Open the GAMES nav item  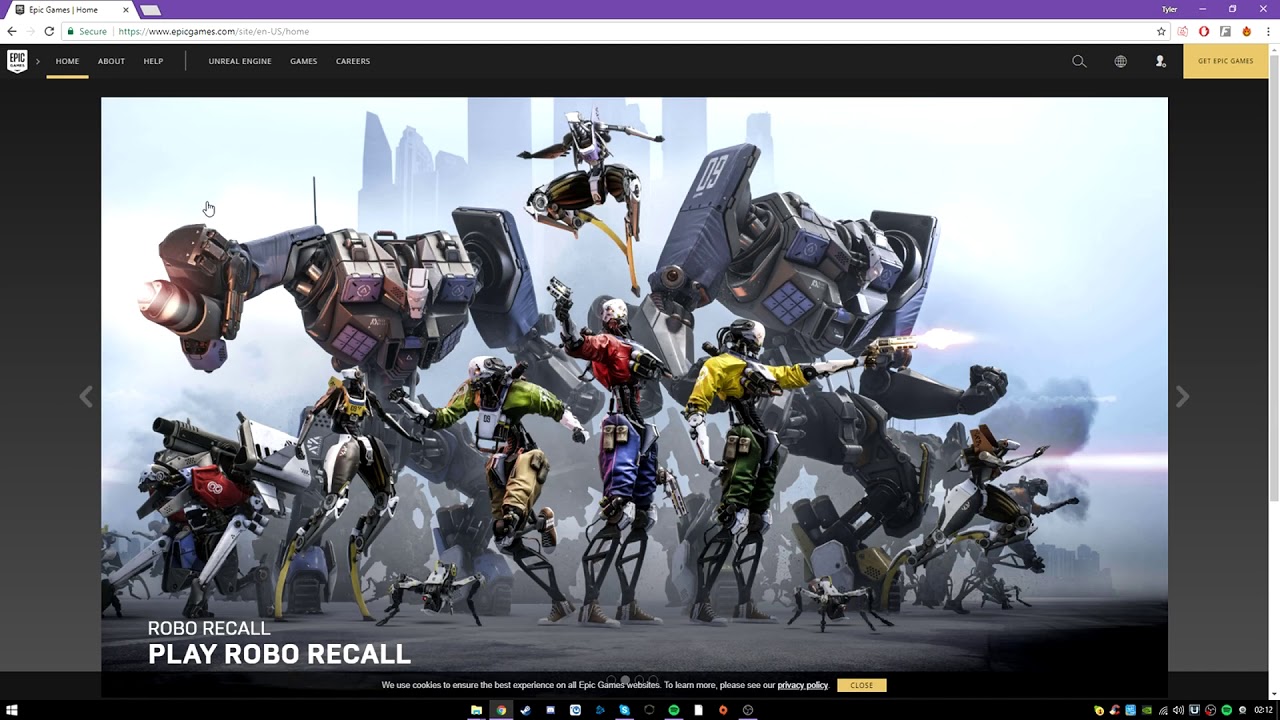304,61
